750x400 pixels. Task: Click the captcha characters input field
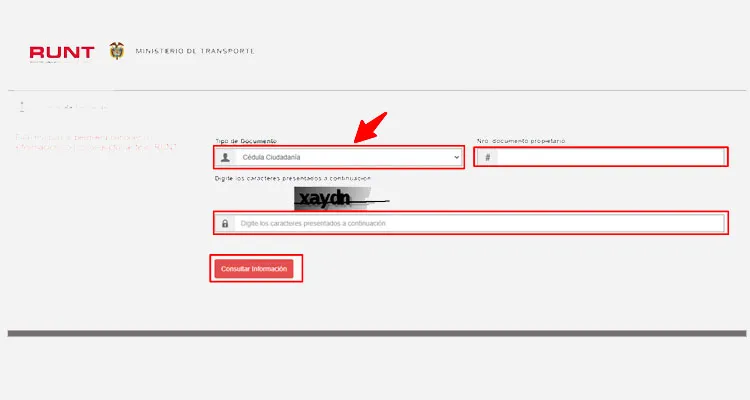click(471, 223)
